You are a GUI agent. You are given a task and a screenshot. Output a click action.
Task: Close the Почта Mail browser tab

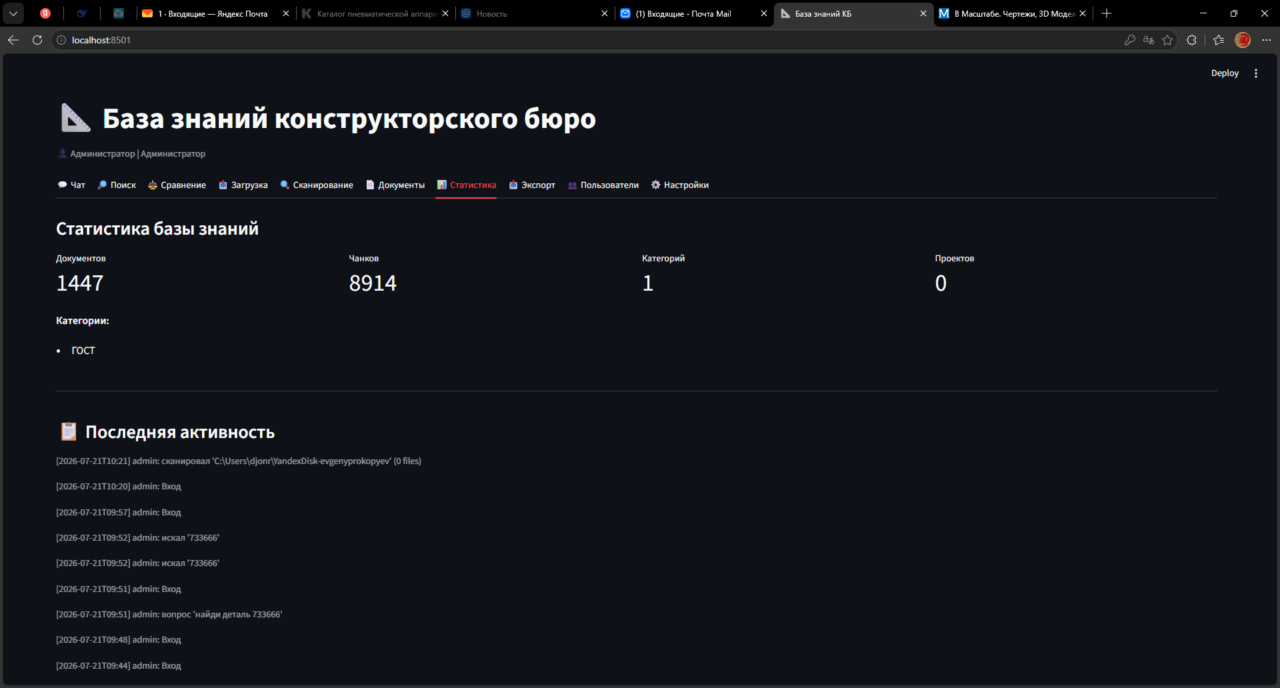pyautogui.click(x=763, y=14)
